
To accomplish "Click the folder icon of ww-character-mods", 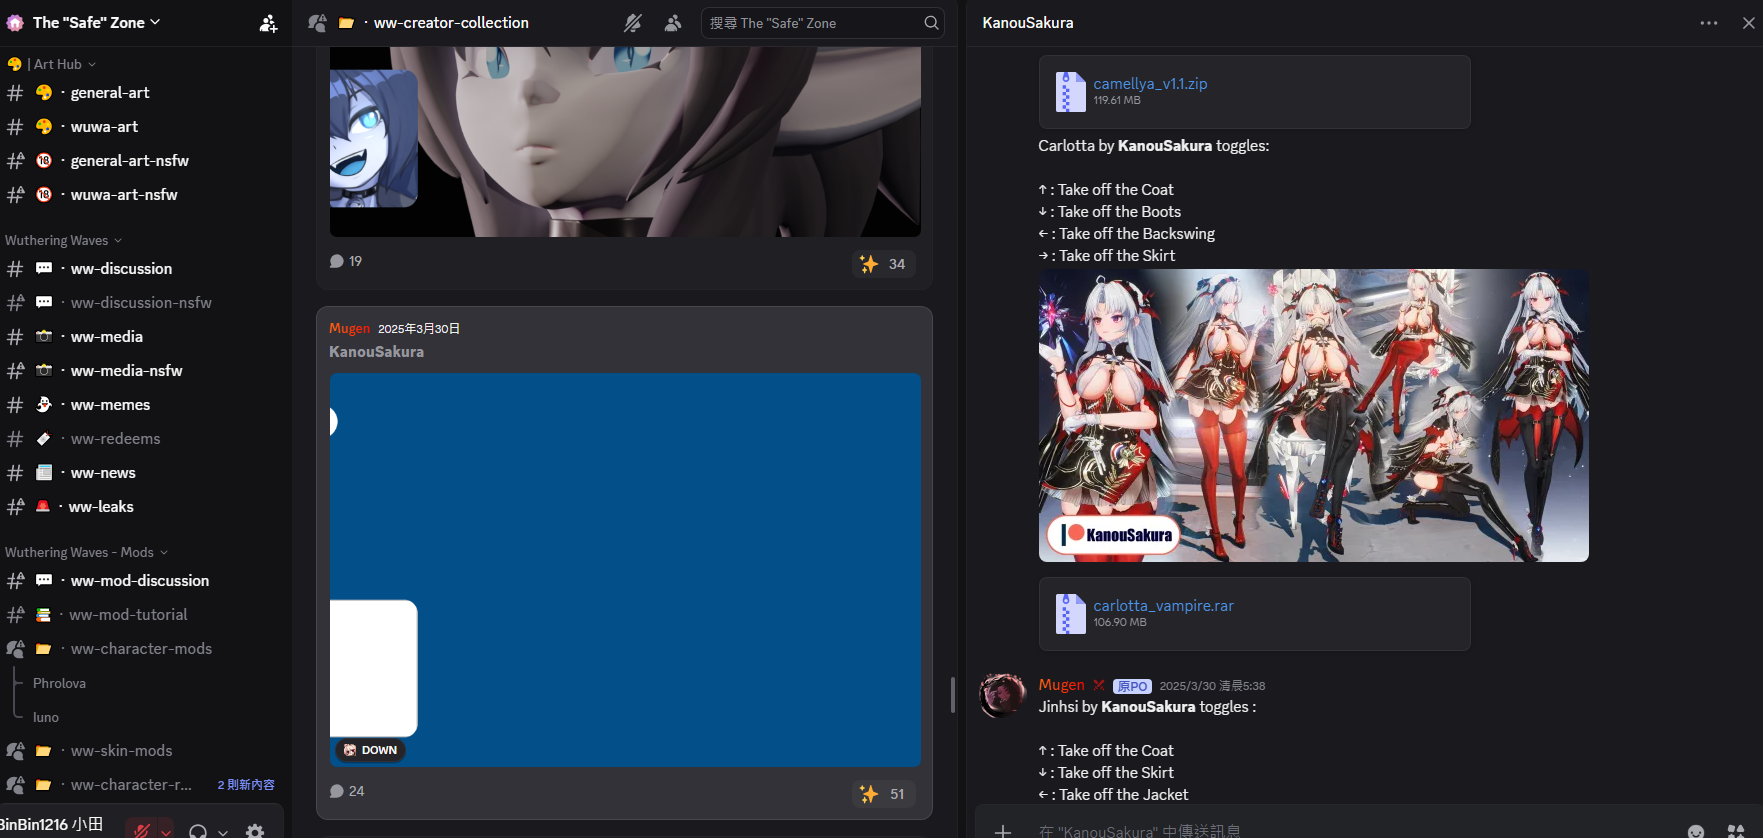I will (44, 649).
